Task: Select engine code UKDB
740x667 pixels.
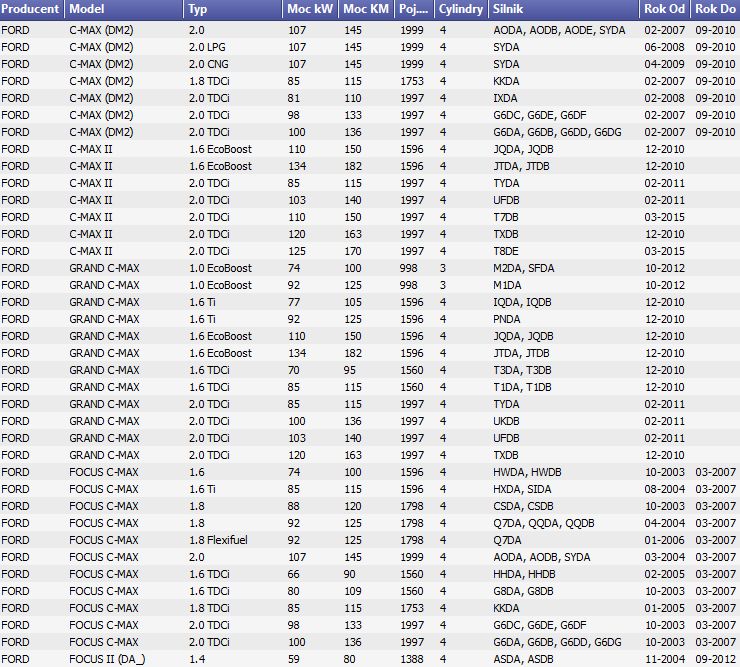Action: click(506, 421)
